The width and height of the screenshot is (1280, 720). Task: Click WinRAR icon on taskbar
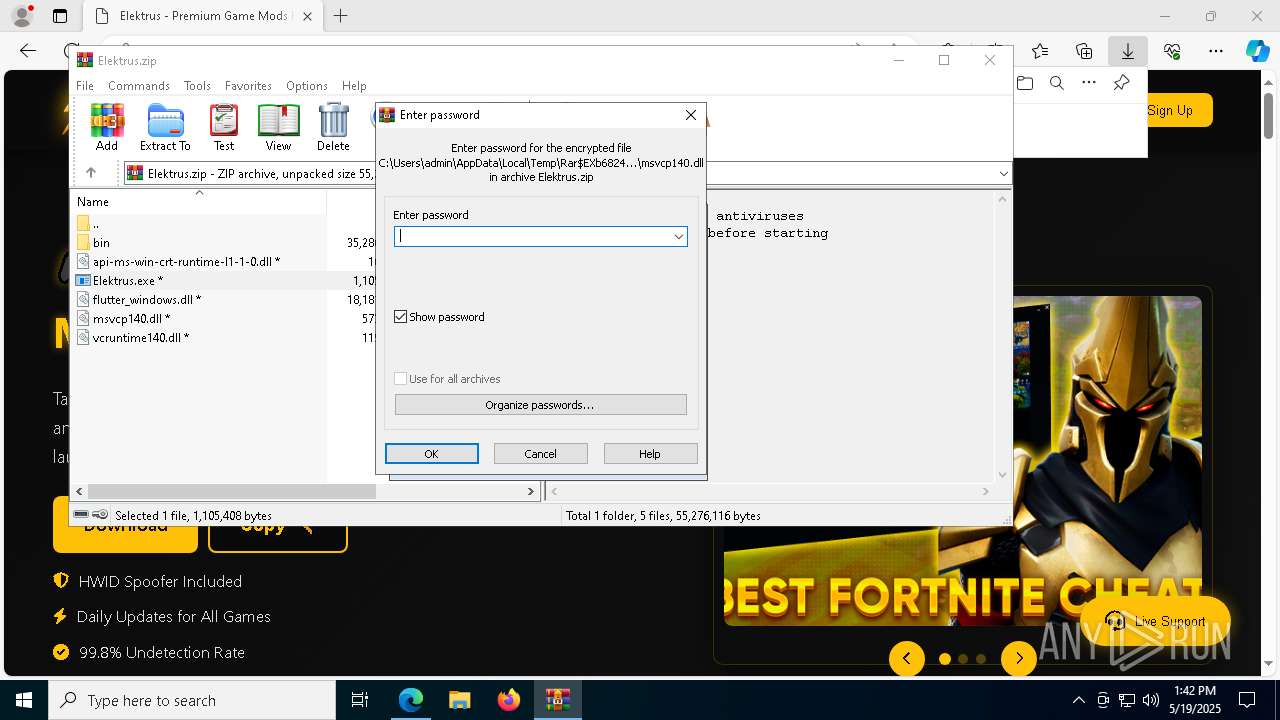557,700
